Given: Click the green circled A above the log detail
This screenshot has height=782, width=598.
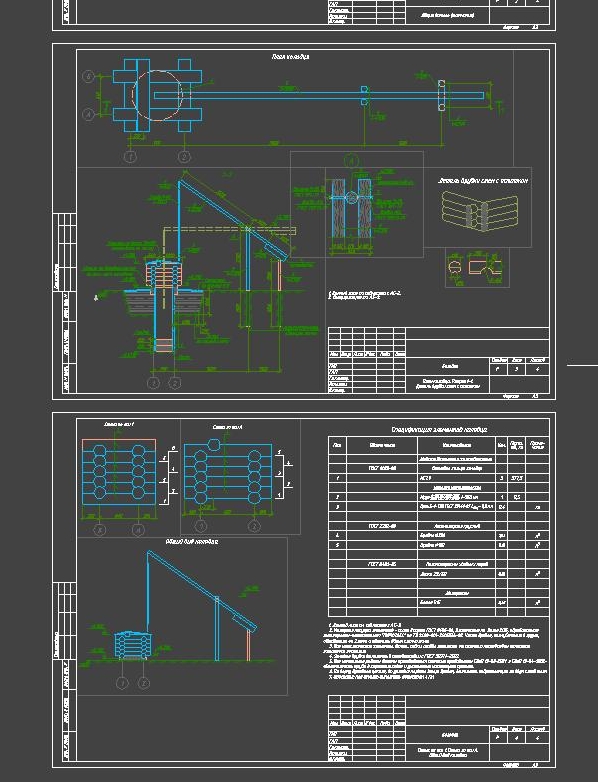Looking at the screenshot, I should (x=352, y=161).
